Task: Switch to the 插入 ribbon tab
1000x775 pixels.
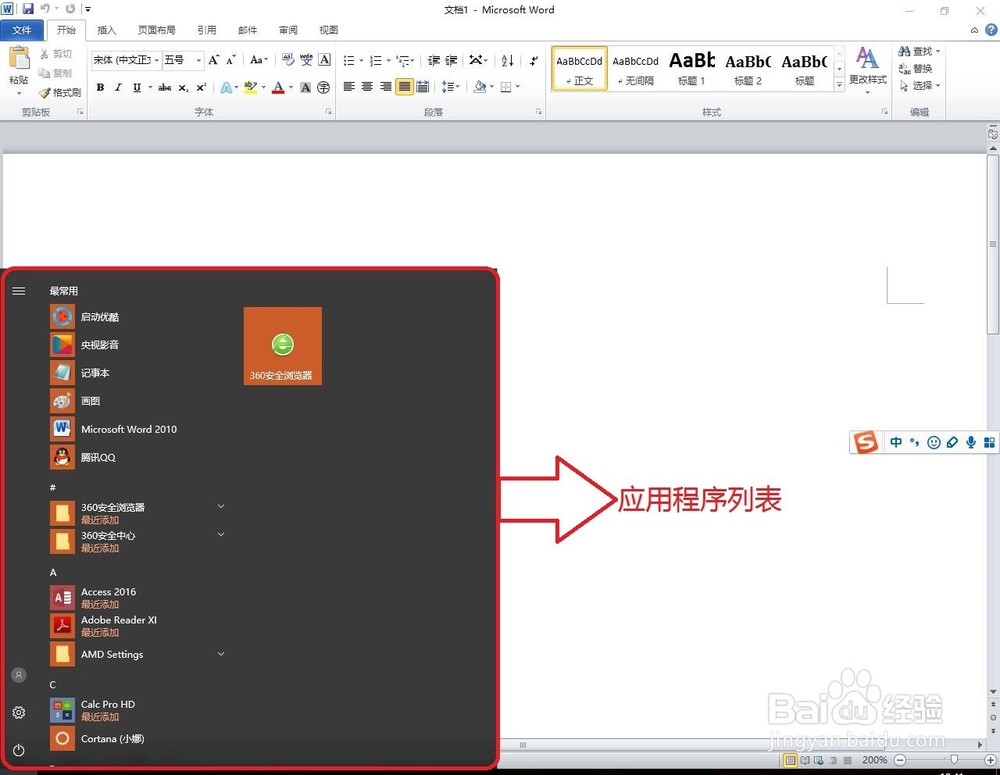Action: [x=107, y=29]
